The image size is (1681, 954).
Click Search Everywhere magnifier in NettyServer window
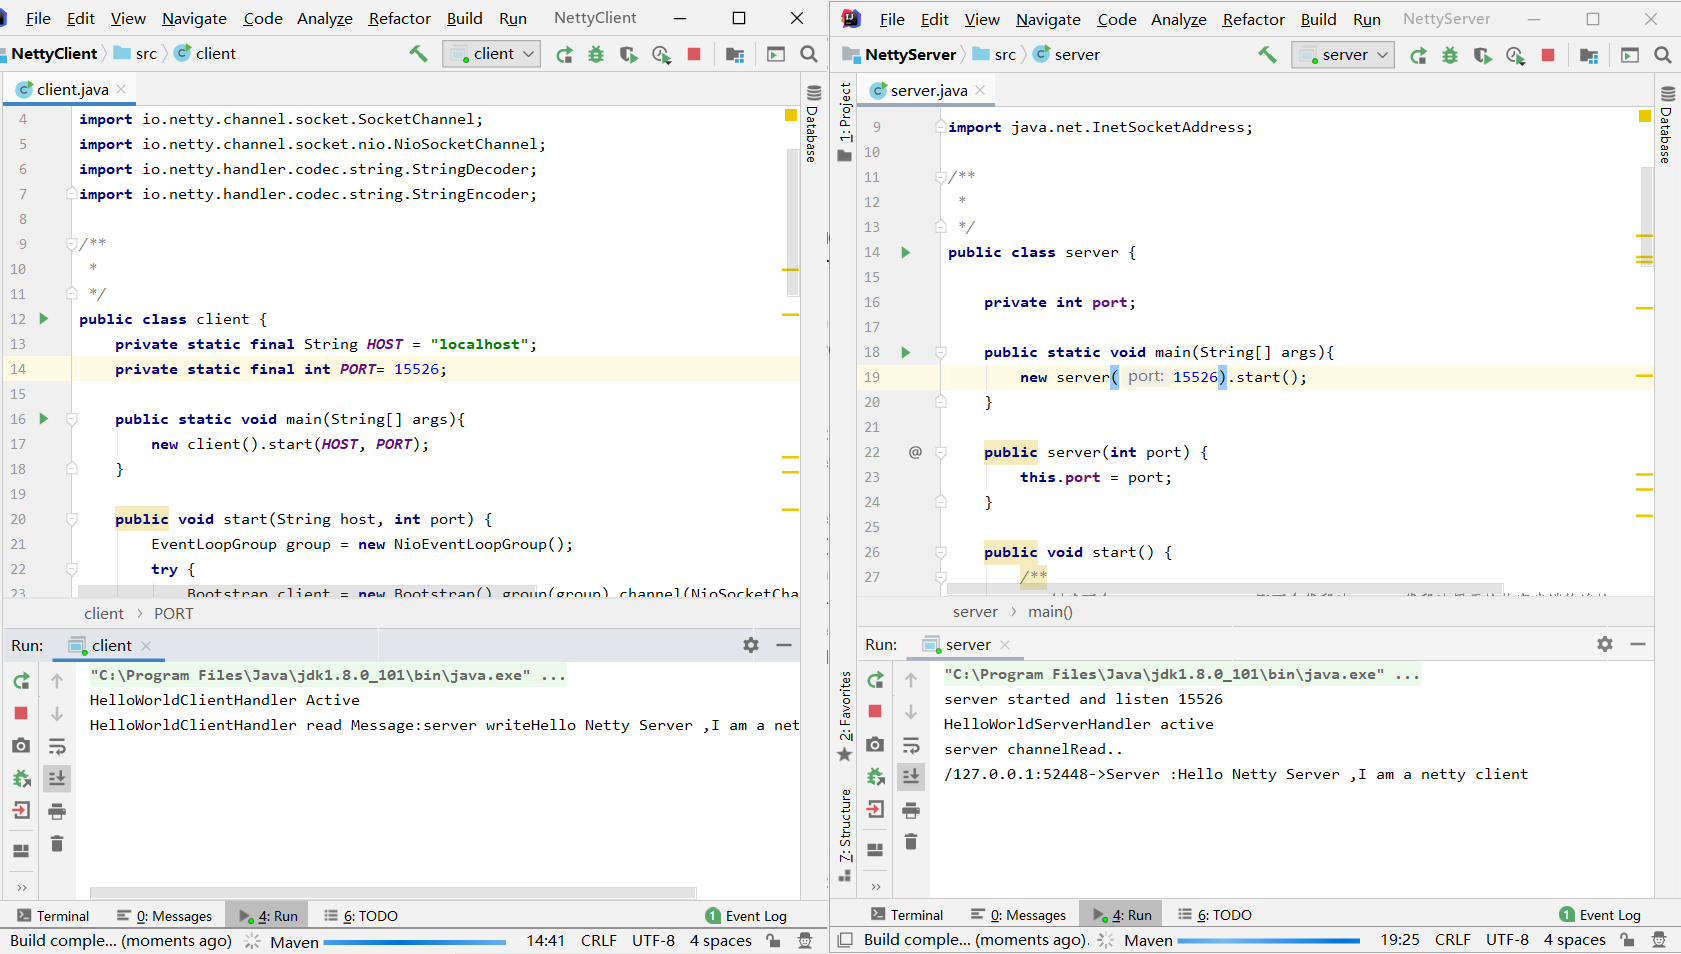click(1663, 55)
